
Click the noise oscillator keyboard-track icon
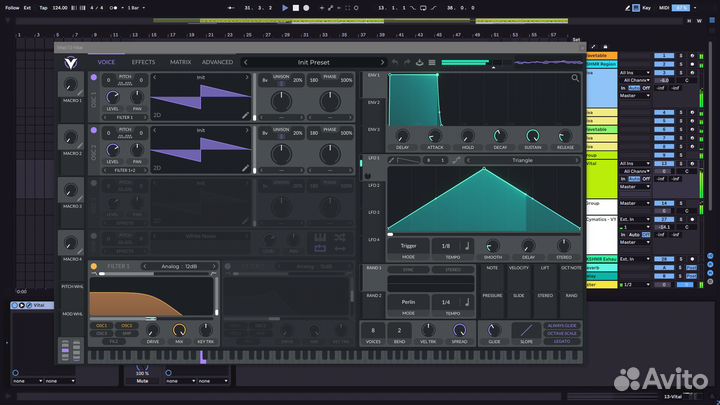coord(320,237)
